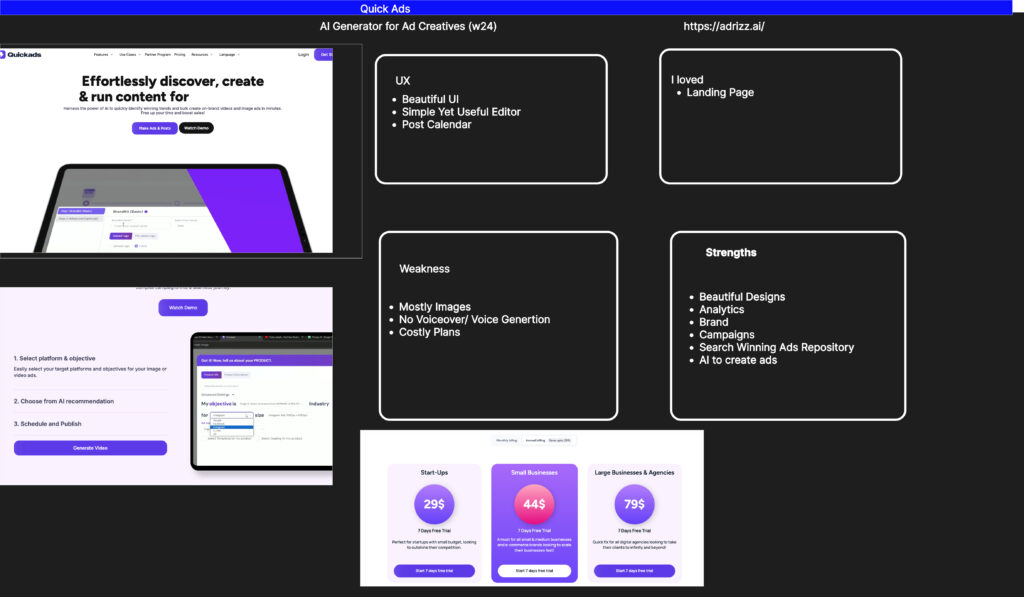
Task: Expand the Language dropdown
Action: (x=230, y=54)
